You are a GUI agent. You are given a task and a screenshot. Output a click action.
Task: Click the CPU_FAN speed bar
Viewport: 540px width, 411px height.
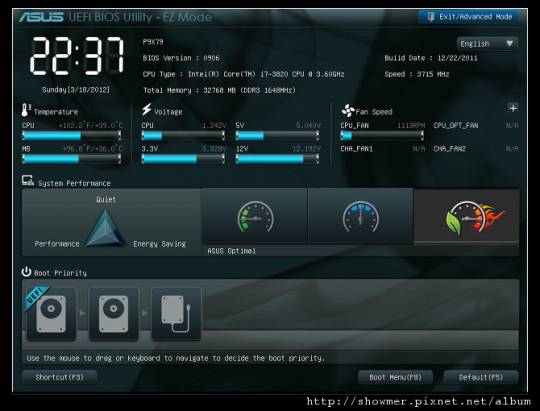[382, 136]
